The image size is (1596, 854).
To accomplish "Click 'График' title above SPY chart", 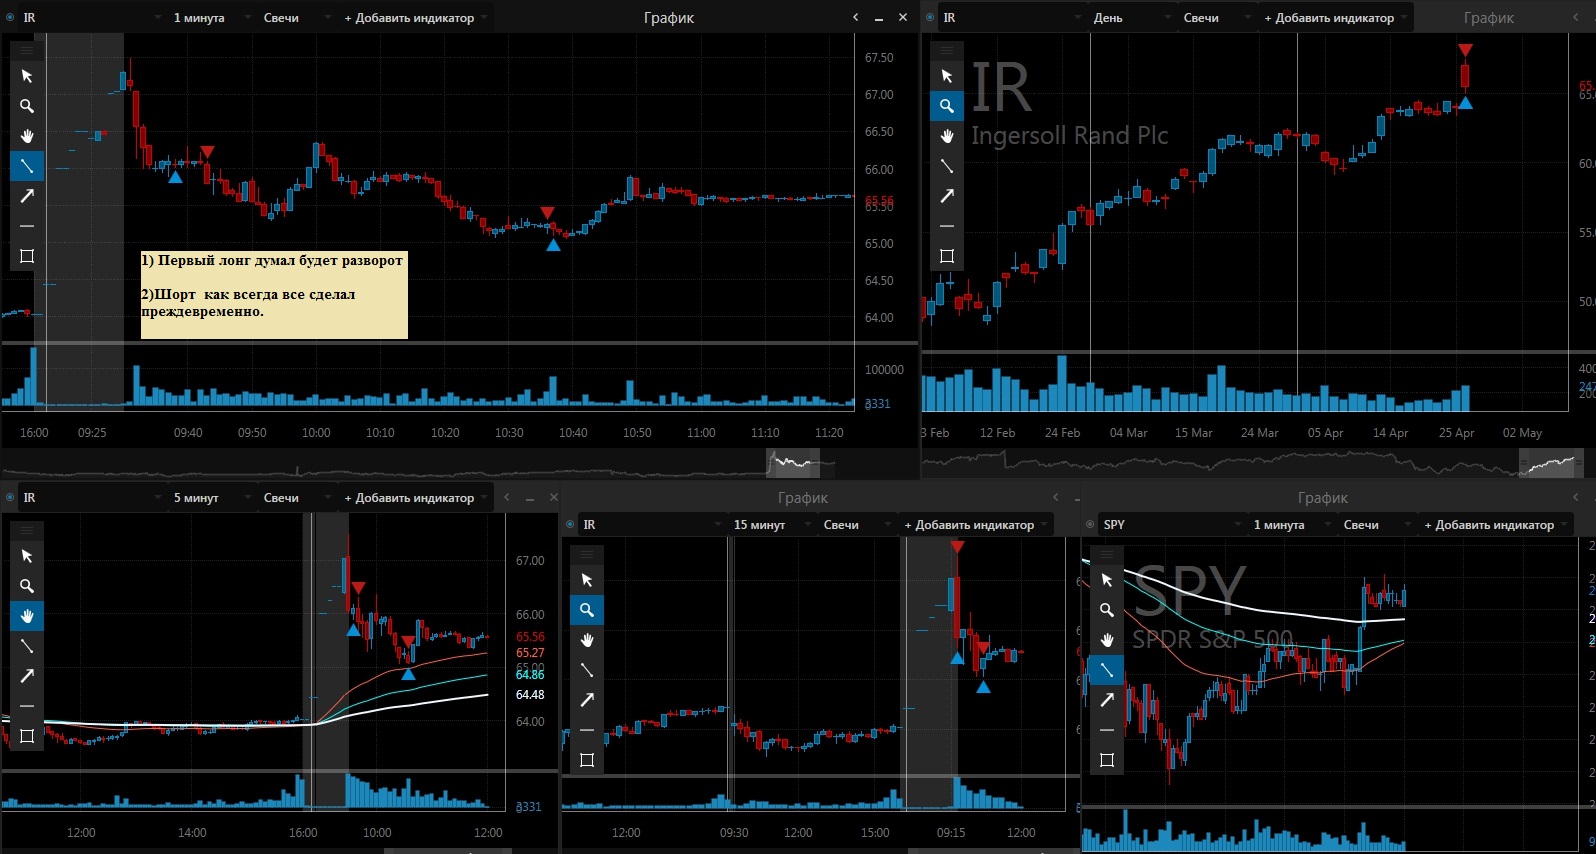I will click(x=1323, y=498).
